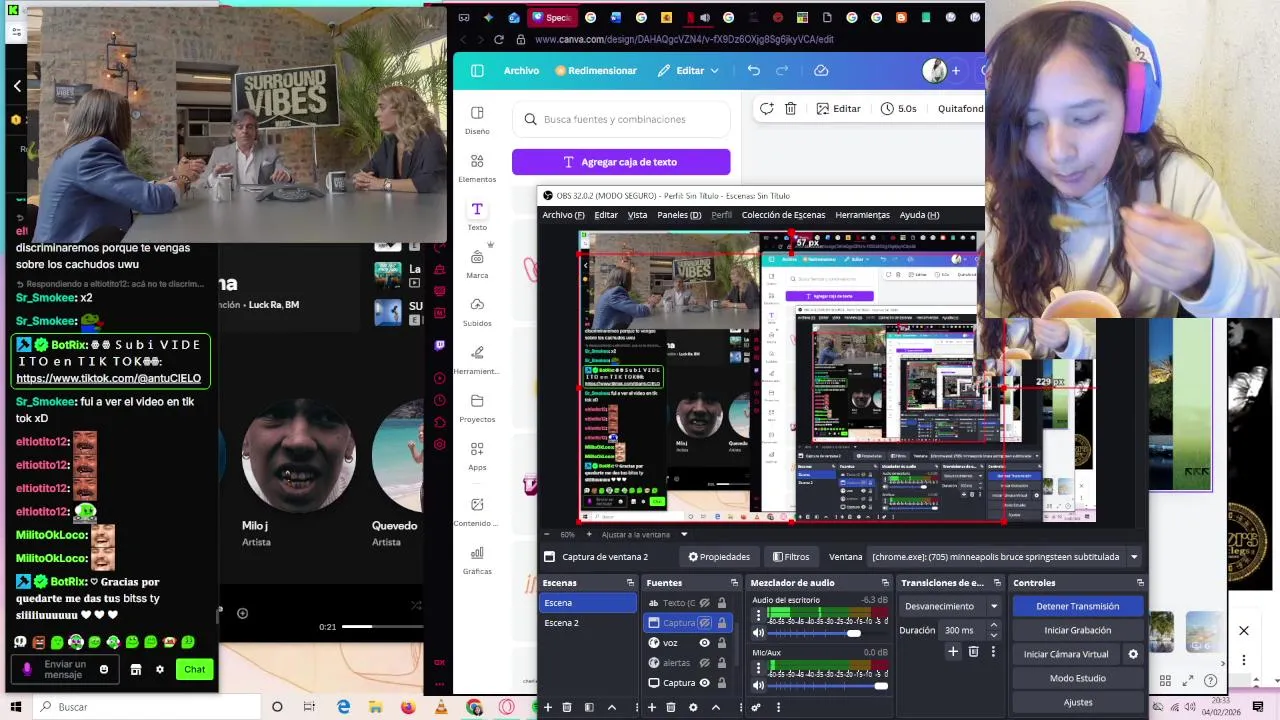Image resolution: width=1280 pixels, height=720 pixels.
Task: Undock the Controles panel icon
Action: (1140, 582)
